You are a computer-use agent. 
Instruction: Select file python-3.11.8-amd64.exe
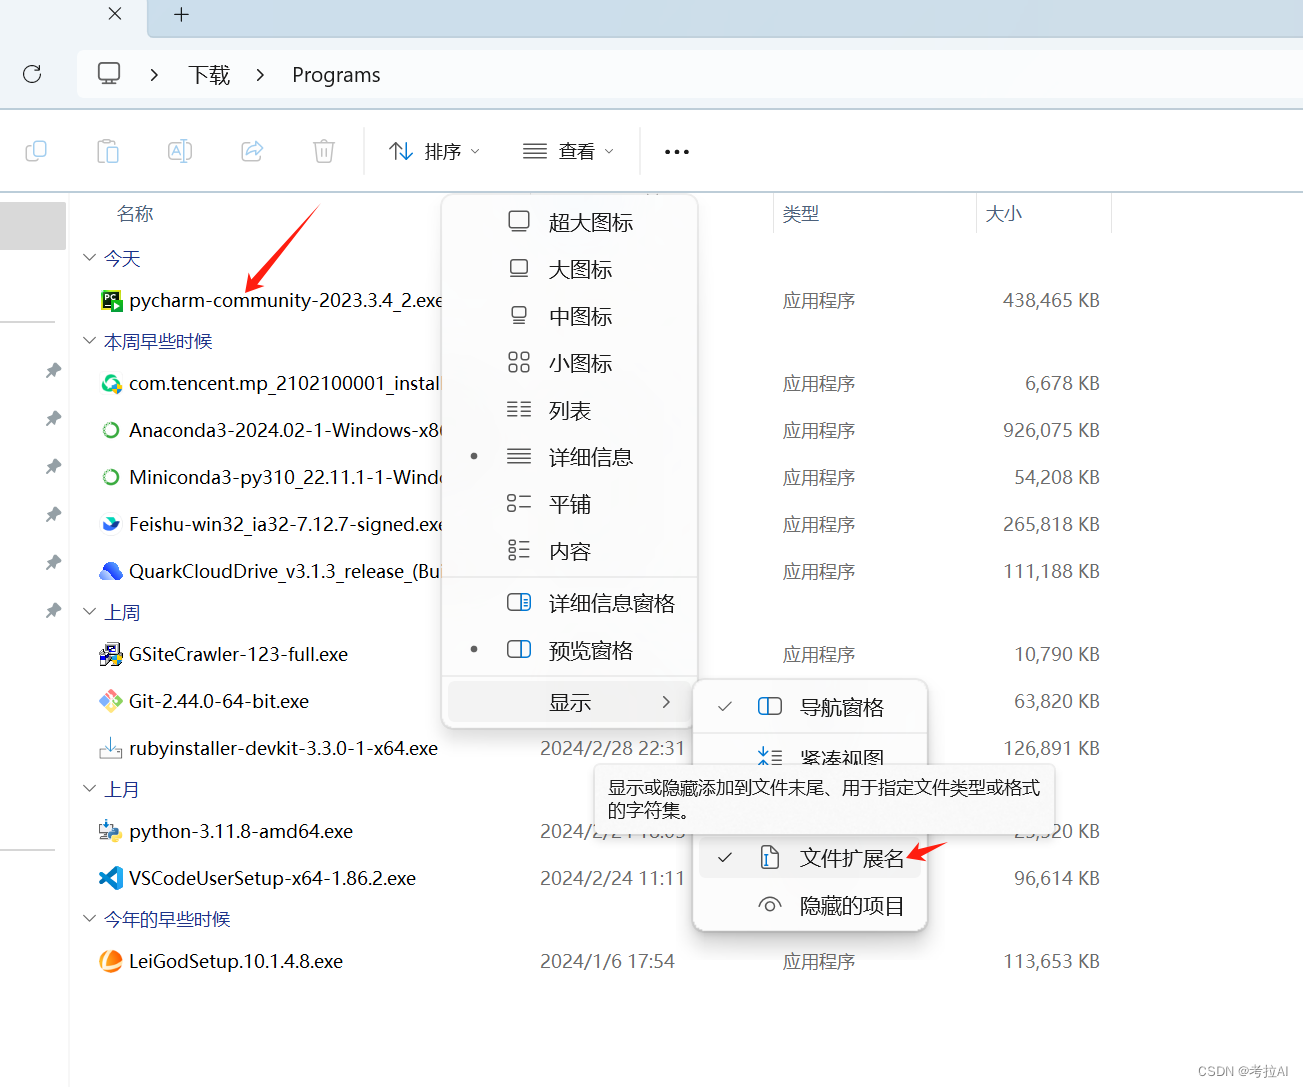241,831
